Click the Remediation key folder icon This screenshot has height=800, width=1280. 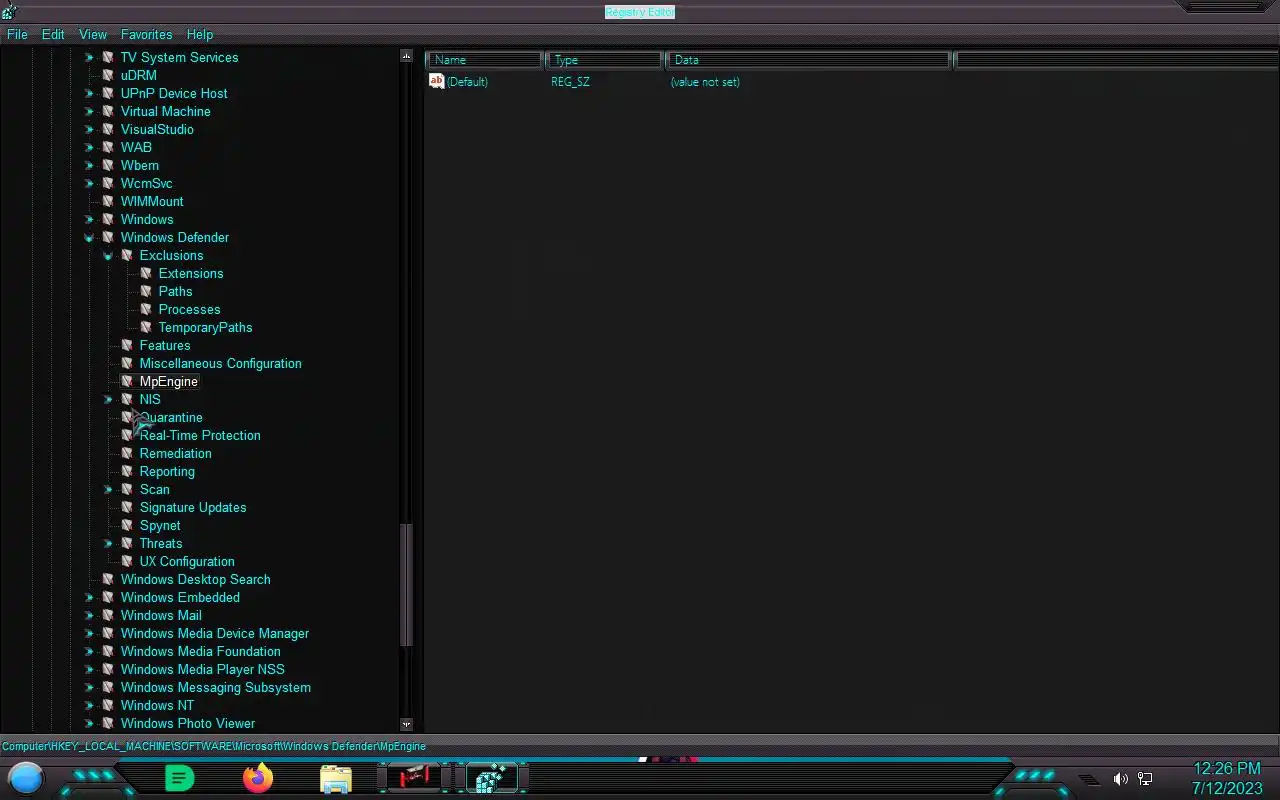(x=127, y=453)
